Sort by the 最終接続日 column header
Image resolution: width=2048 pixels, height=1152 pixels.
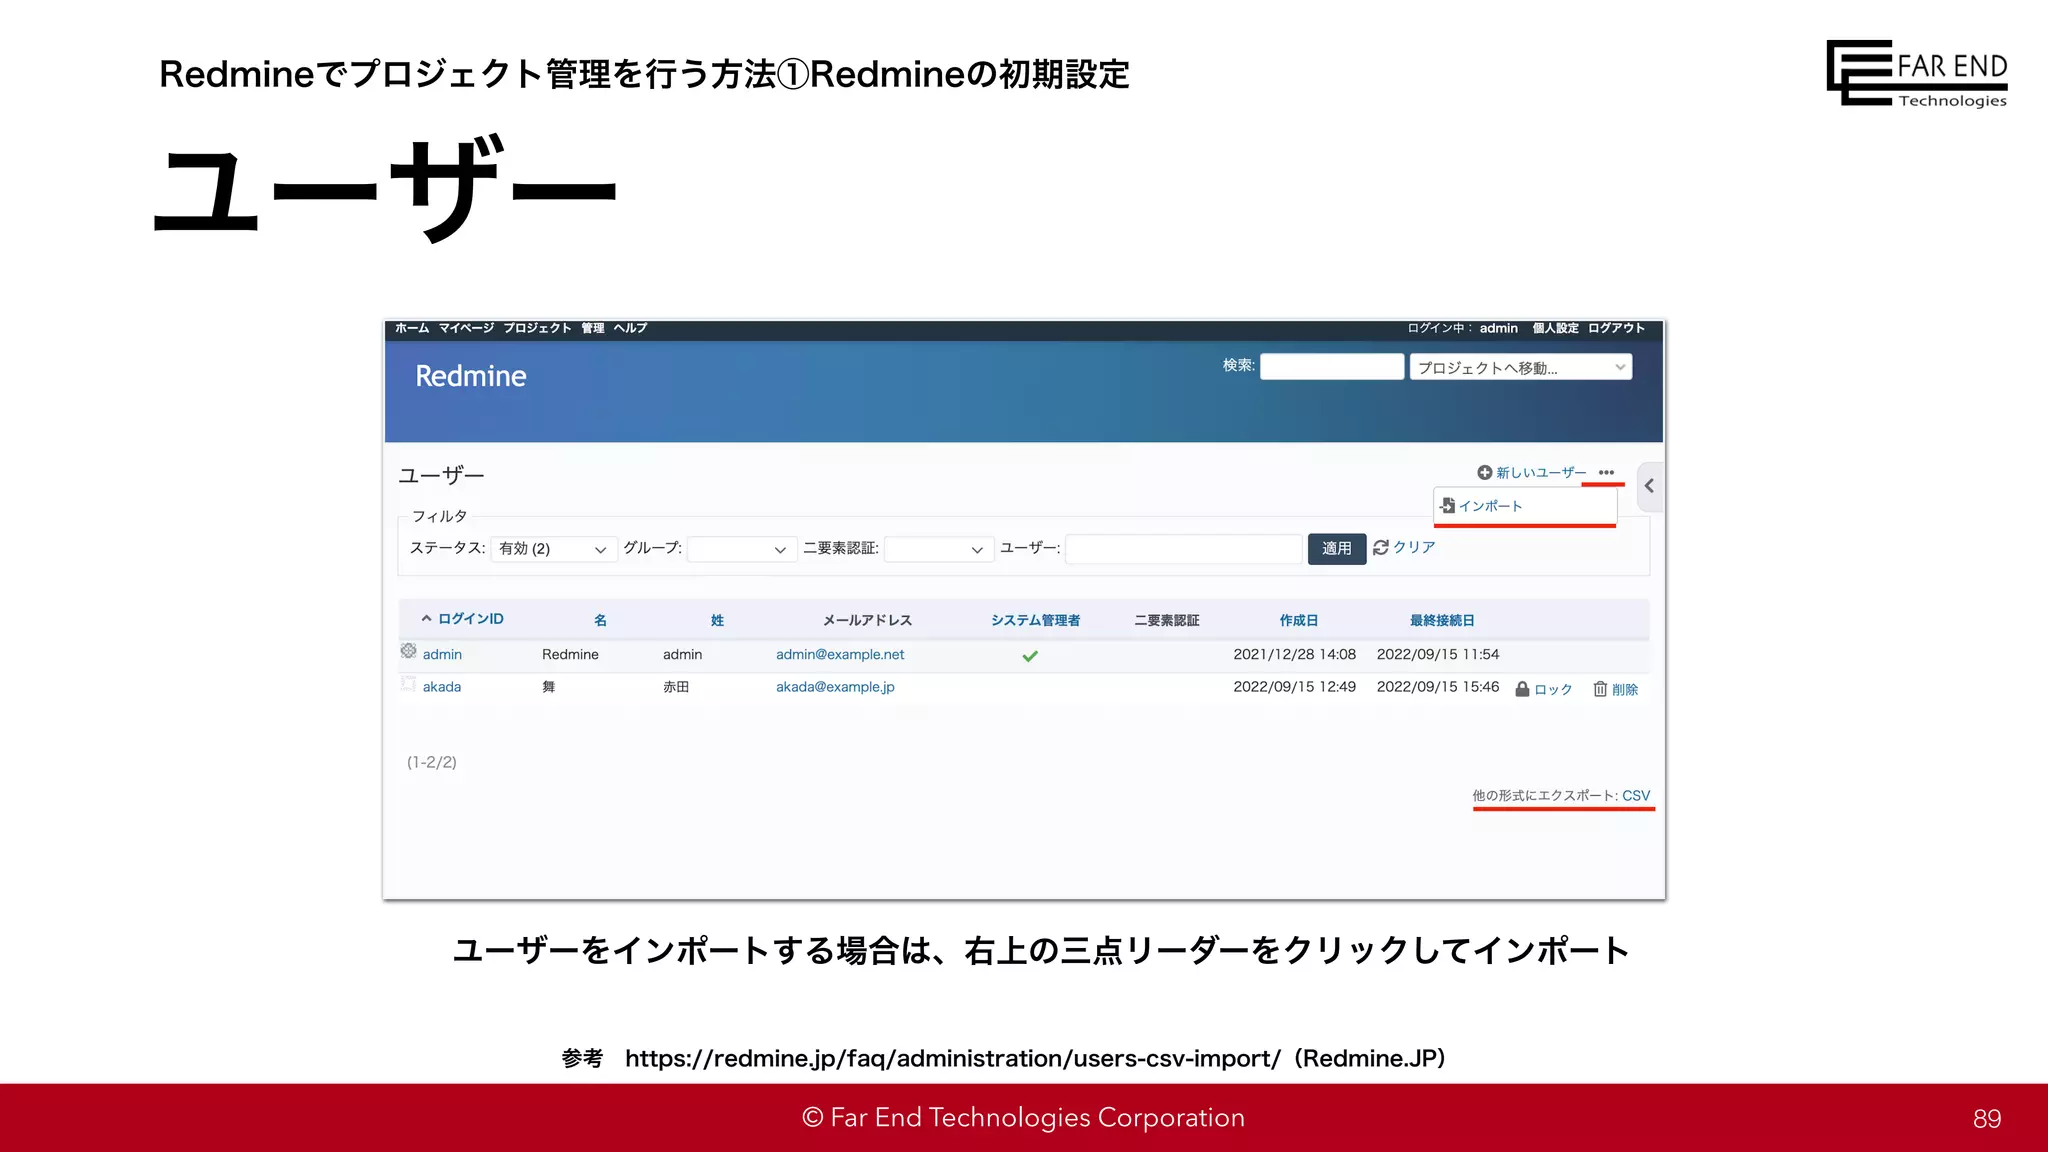click(x=1442, y=620)
